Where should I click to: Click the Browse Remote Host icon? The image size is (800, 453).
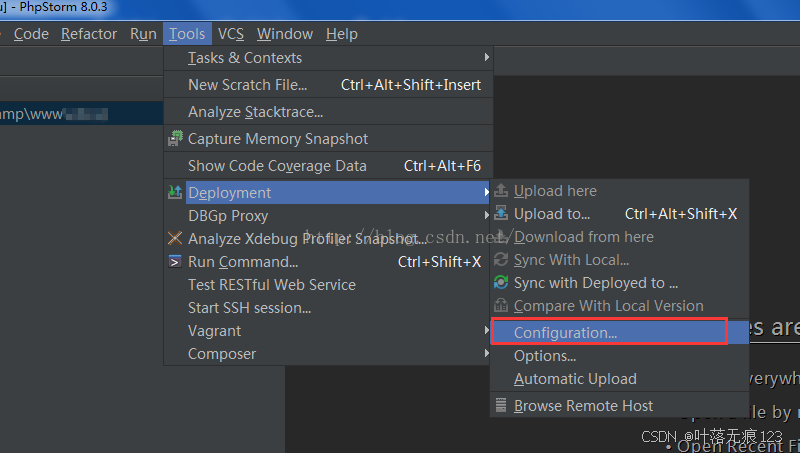[x=501, y=405]
